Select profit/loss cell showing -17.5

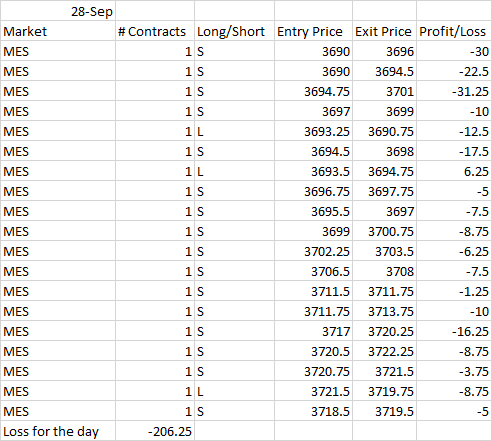coord(454,151)
